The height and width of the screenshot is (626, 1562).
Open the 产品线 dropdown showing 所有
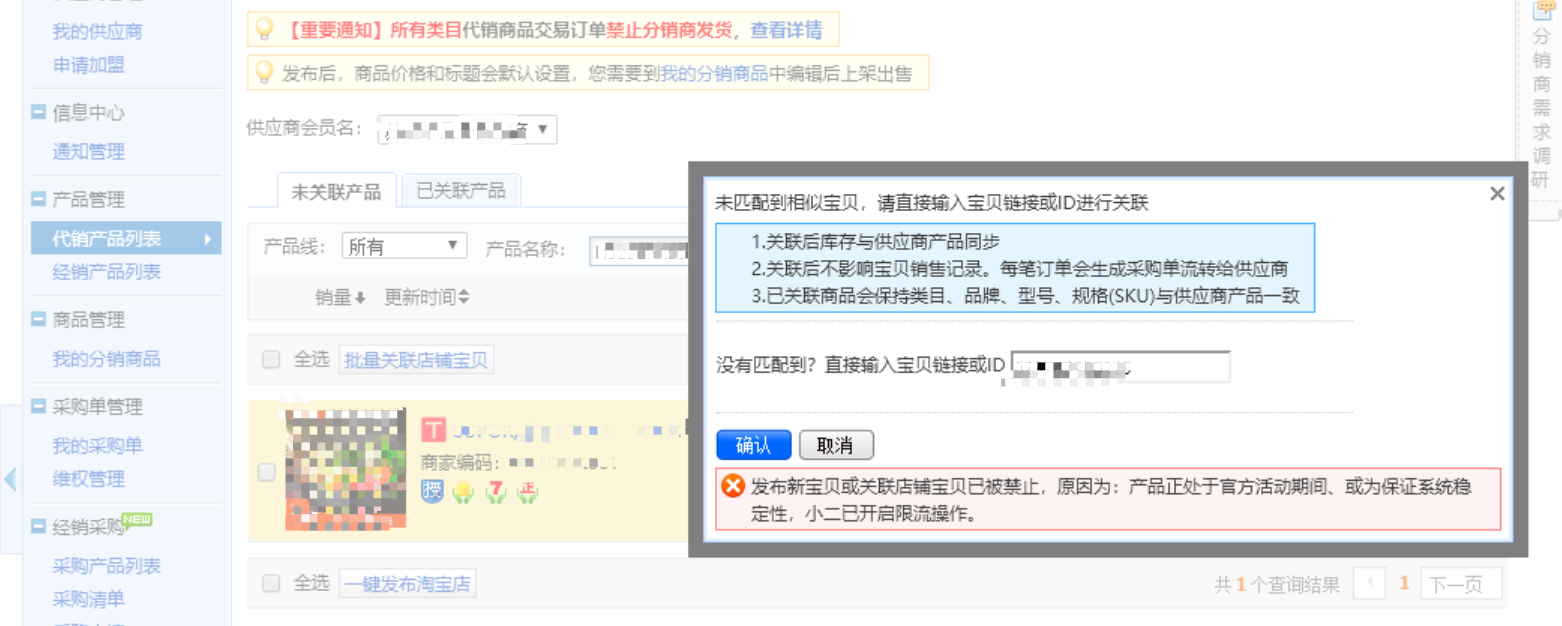pyautogui.click(x=404, y=247)
